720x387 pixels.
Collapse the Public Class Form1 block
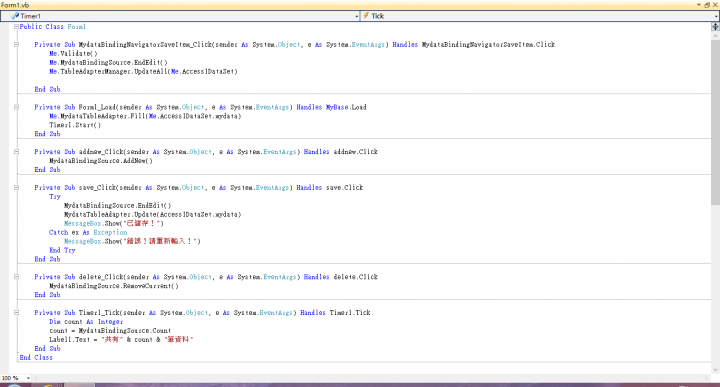[16, 27]
